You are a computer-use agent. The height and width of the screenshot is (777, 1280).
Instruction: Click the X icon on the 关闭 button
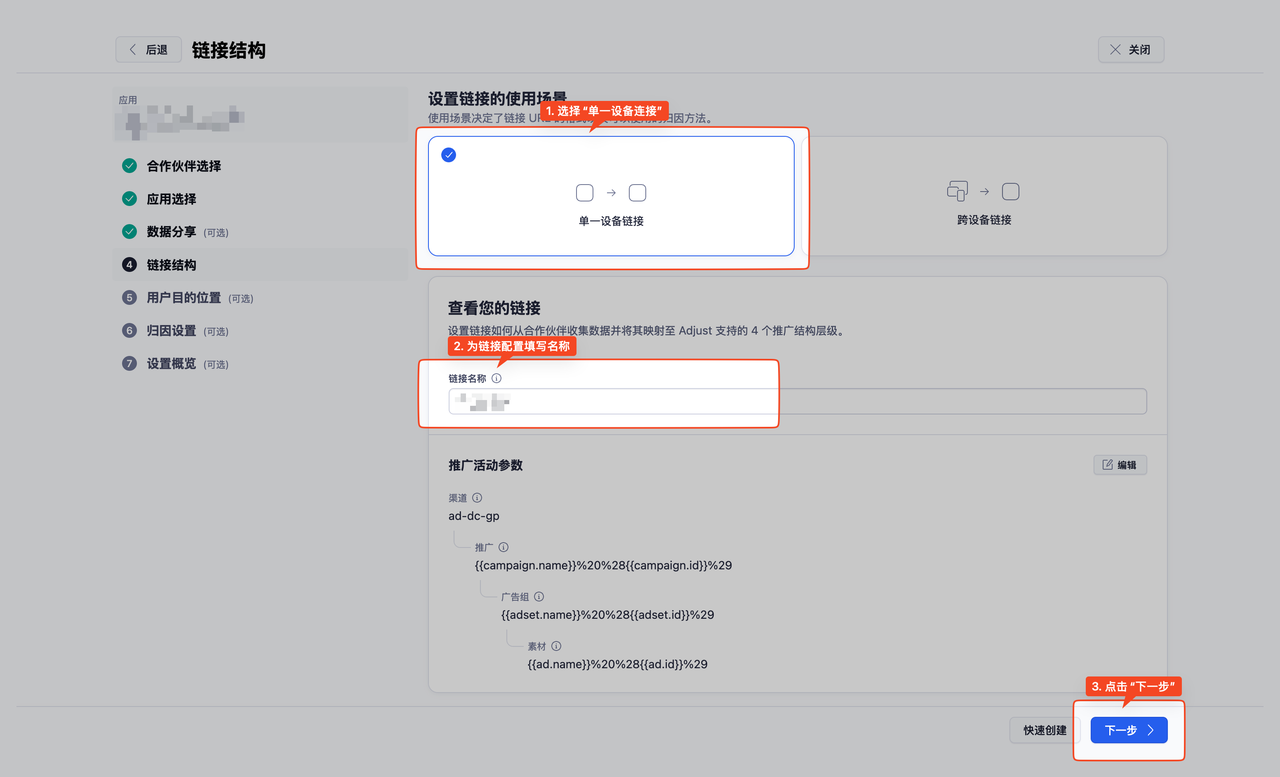point(1116,48)
